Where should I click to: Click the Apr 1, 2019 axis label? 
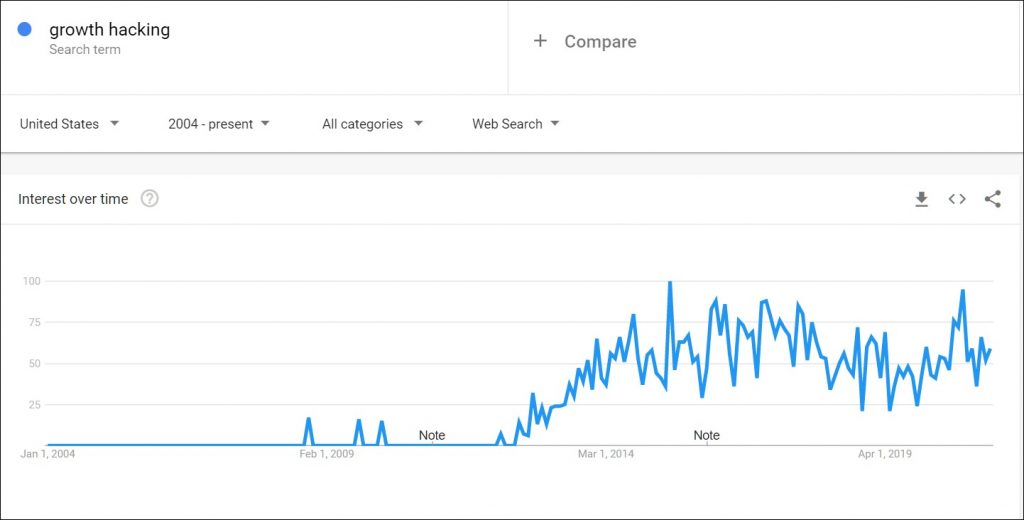885,454
